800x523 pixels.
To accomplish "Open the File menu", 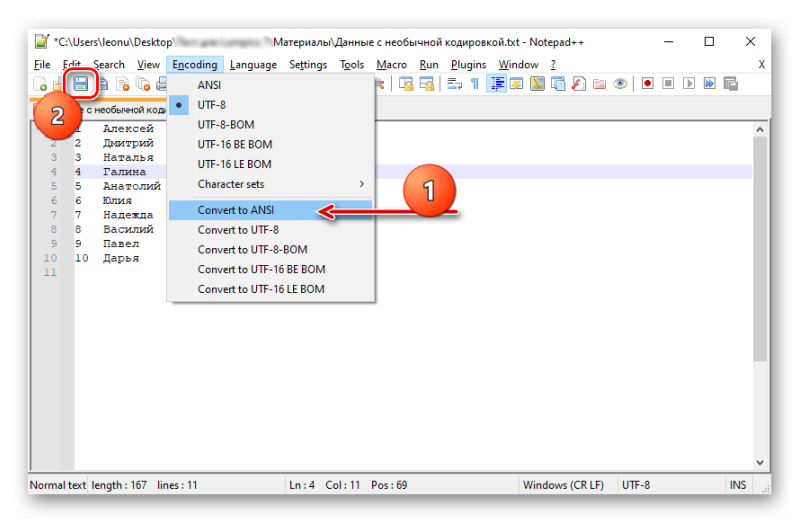I will (x=42, y=65).
